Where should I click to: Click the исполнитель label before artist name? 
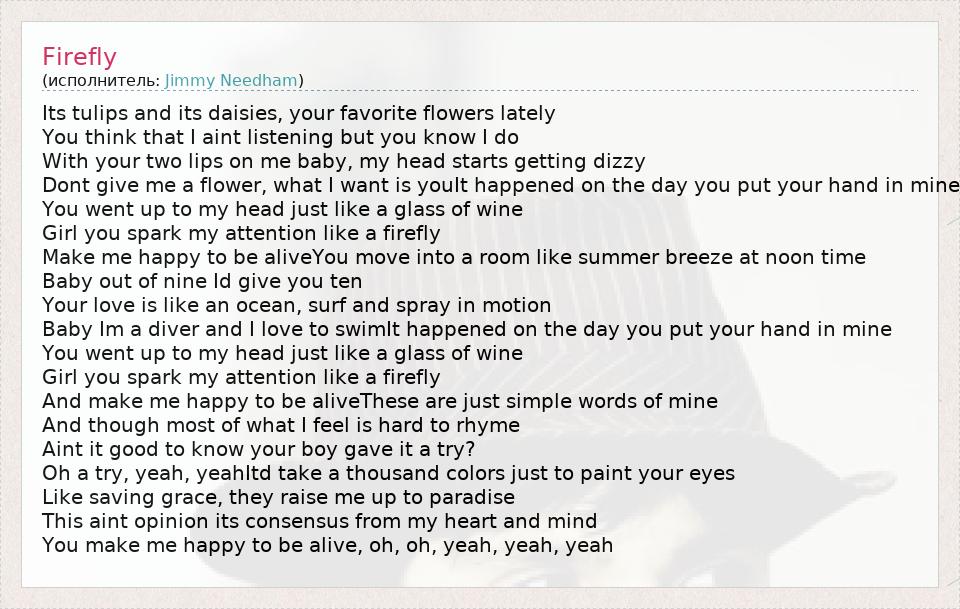101,80
